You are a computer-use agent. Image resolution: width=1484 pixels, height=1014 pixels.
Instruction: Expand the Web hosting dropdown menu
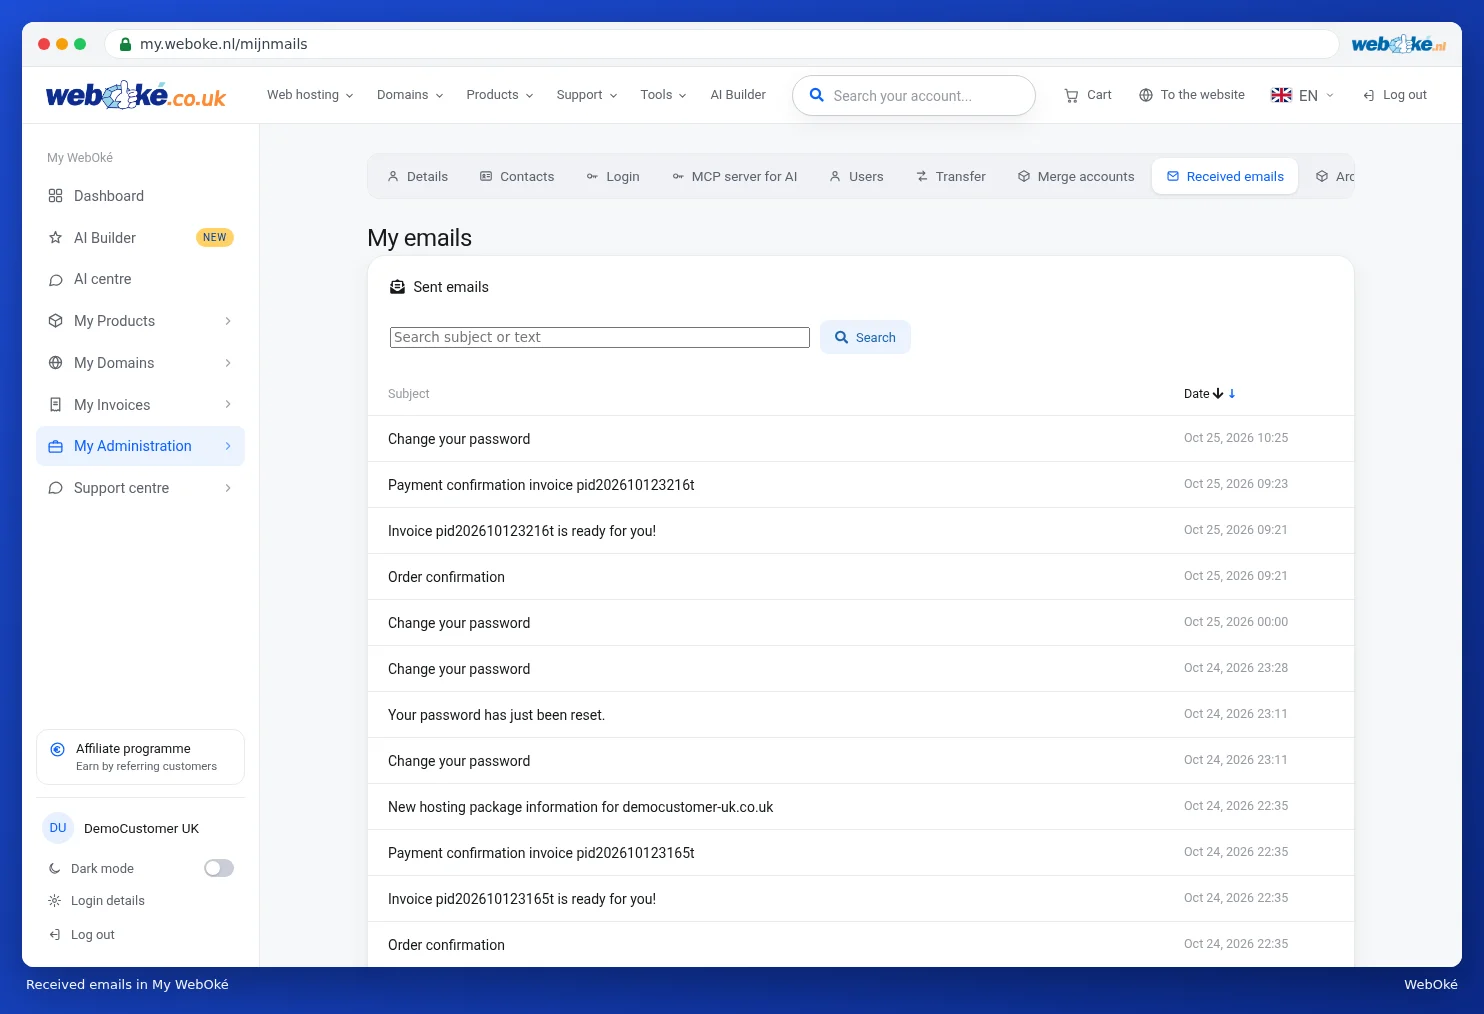[310, 95]
